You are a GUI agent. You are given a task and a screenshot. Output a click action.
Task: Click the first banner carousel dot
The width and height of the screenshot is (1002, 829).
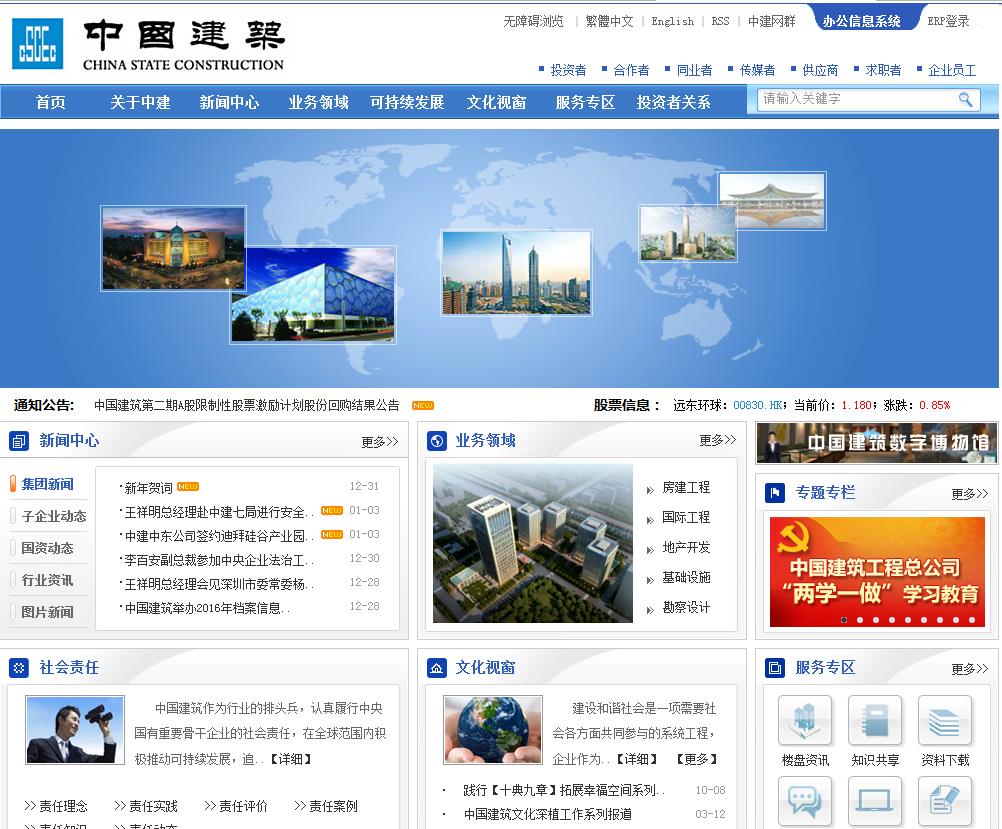(x=844, y=620)
